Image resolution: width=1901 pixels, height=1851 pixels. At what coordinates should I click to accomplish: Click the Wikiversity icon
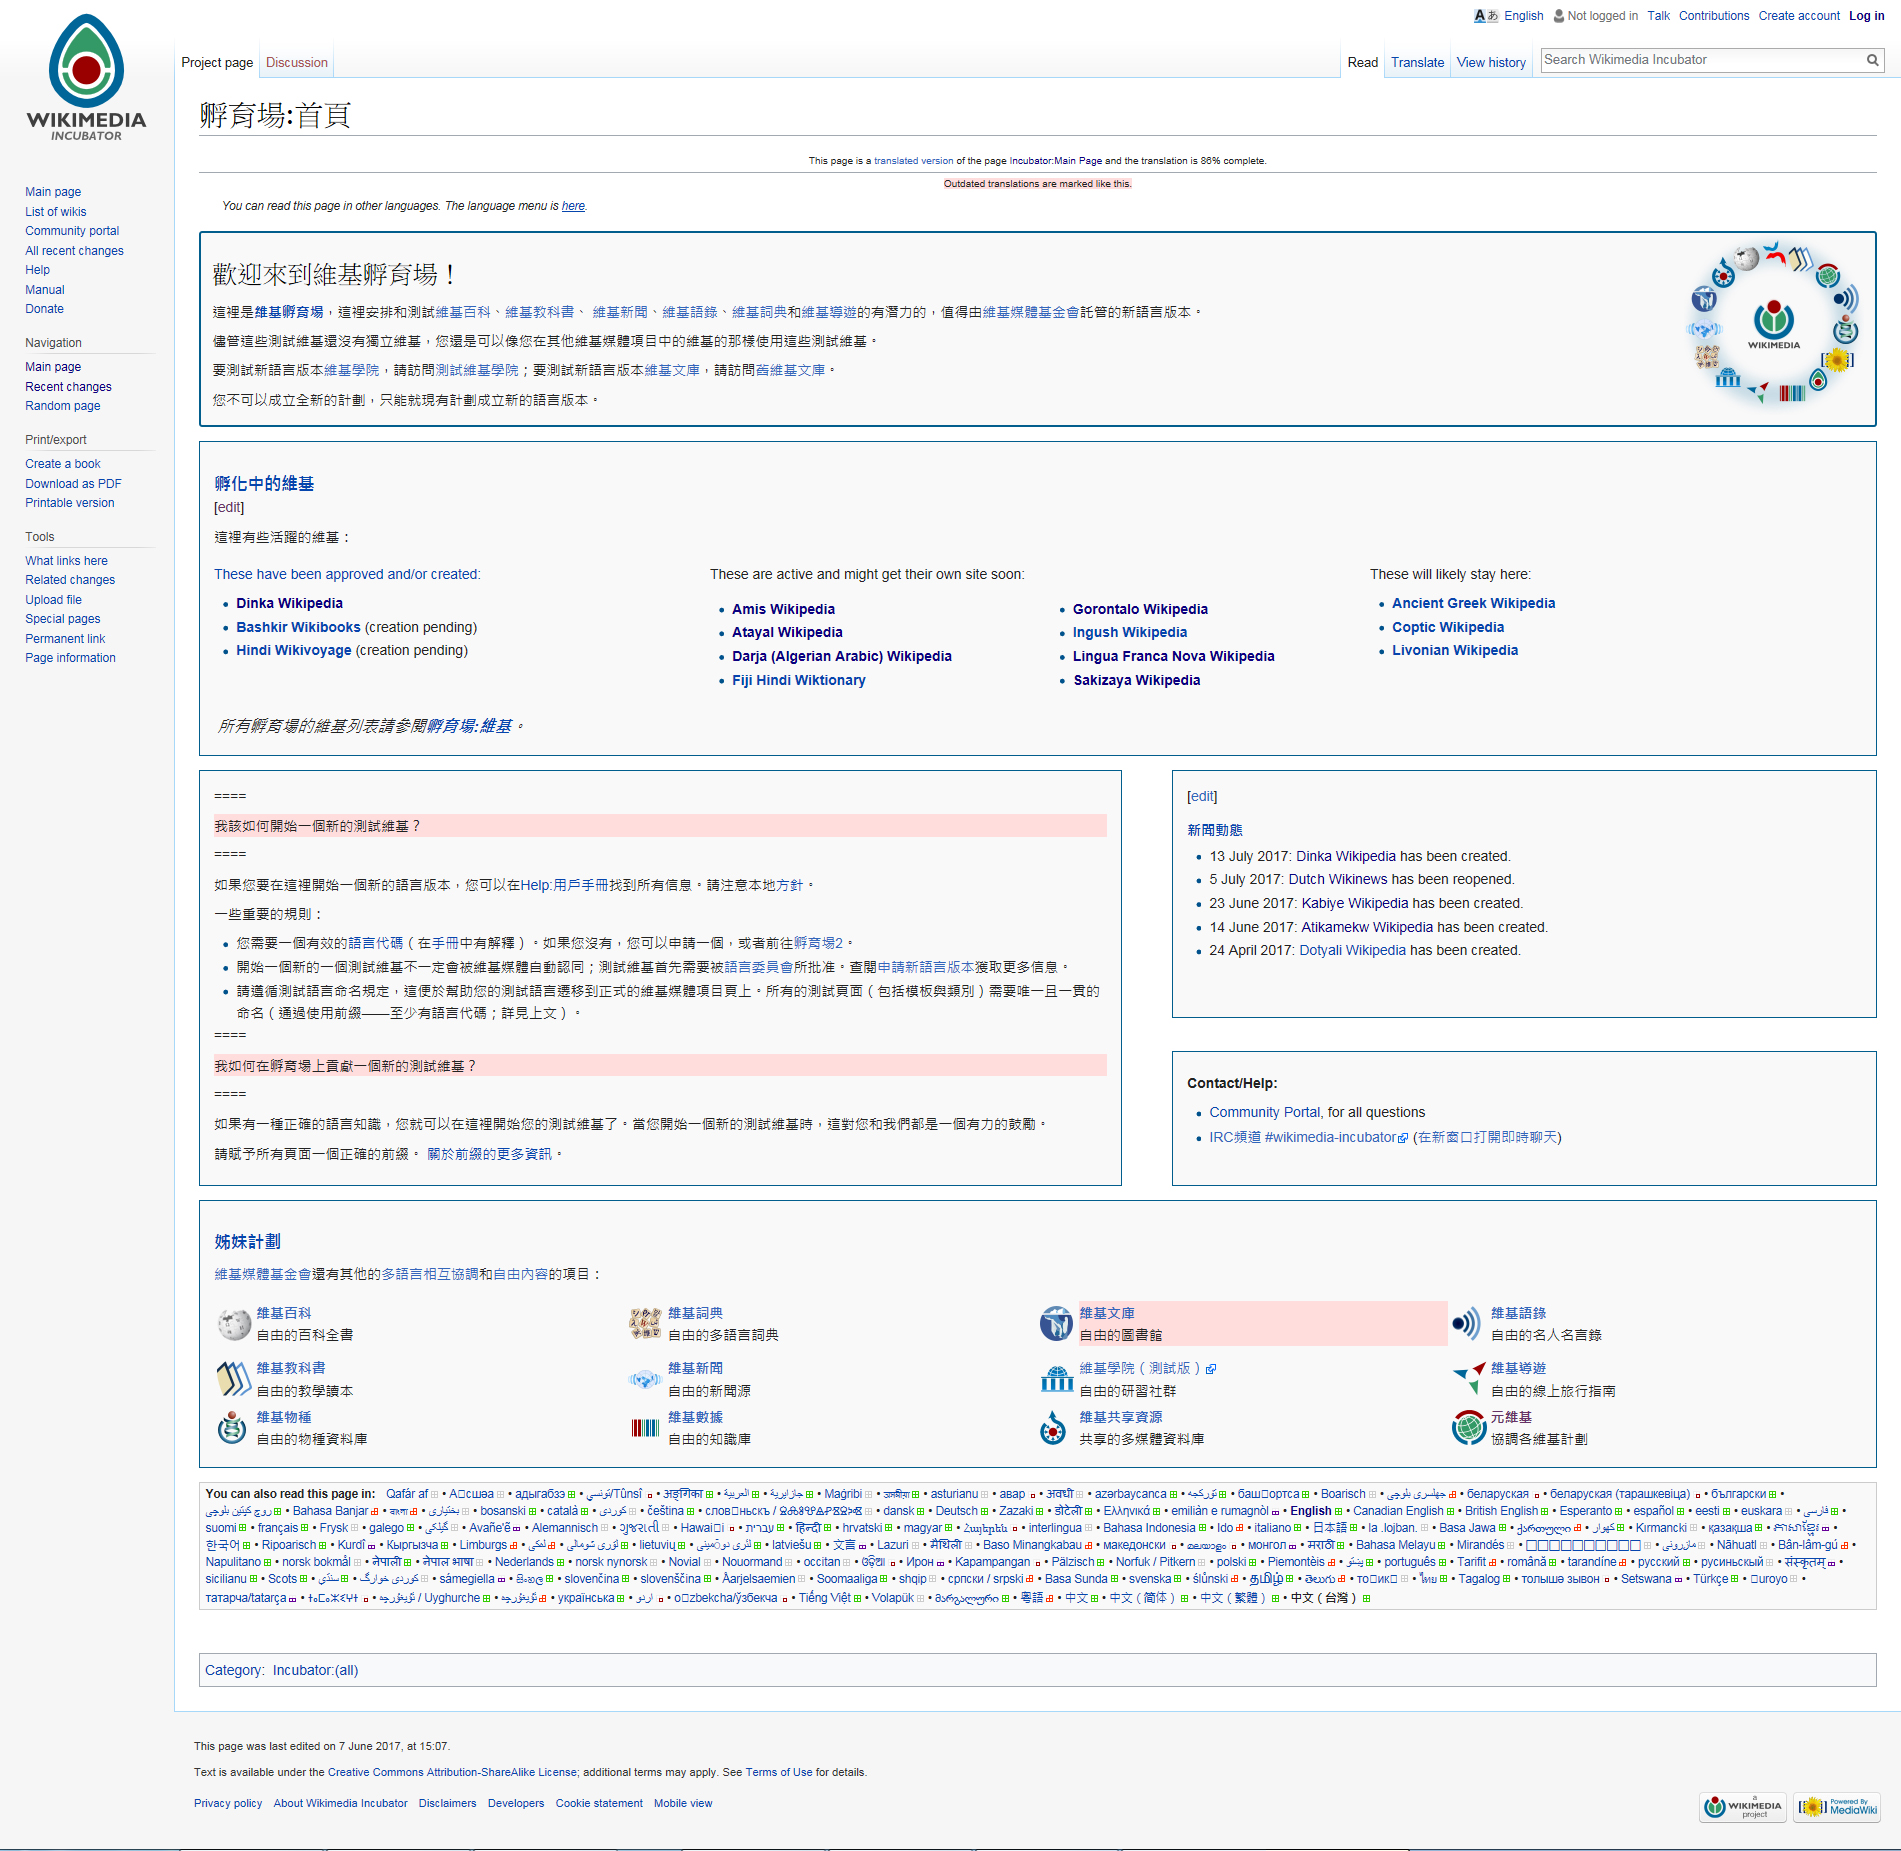1056,1379
